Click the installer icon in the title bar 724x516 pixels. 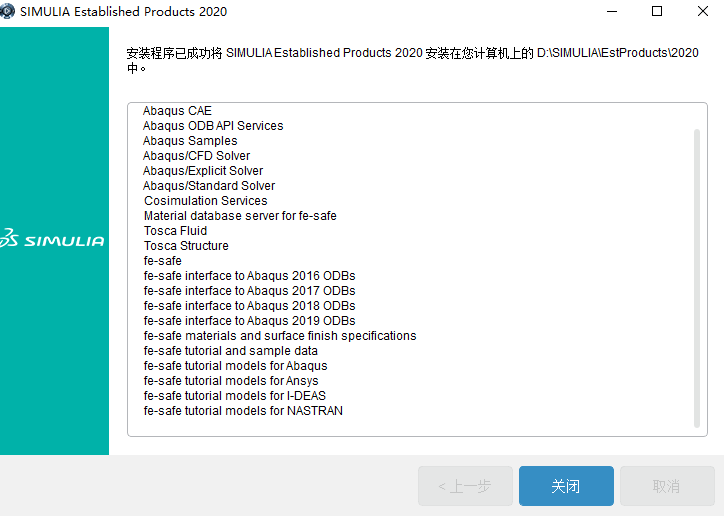7,11
